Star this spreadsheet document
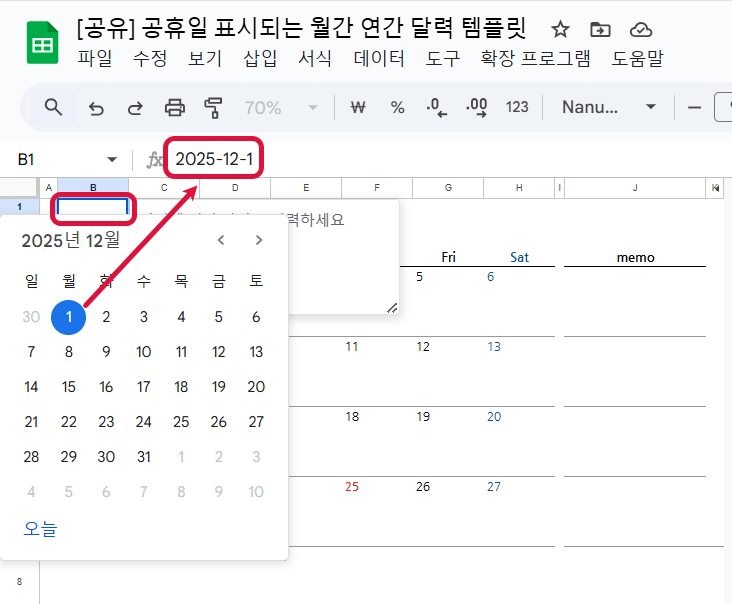The width and height of the screenshot is (732, 604). coord(561,29)
